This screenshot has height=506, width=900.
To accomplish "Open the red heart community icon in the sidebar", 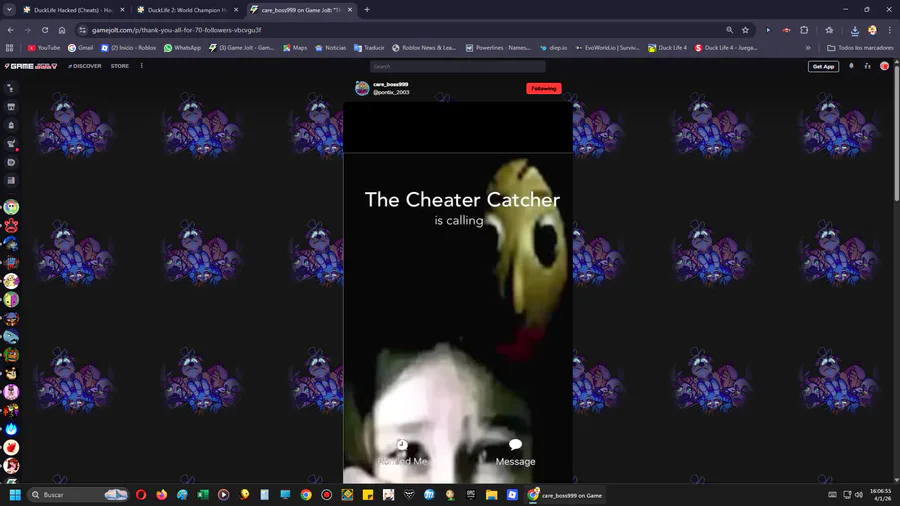I will (11, 447).
